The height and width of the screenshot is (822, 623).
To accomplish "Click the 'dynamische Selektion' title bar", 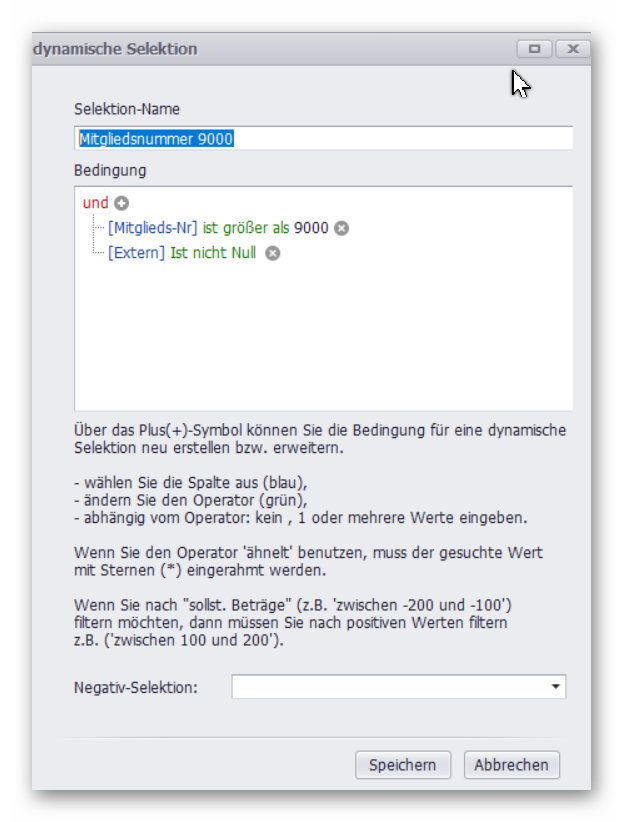I will (x=250, y=49).
